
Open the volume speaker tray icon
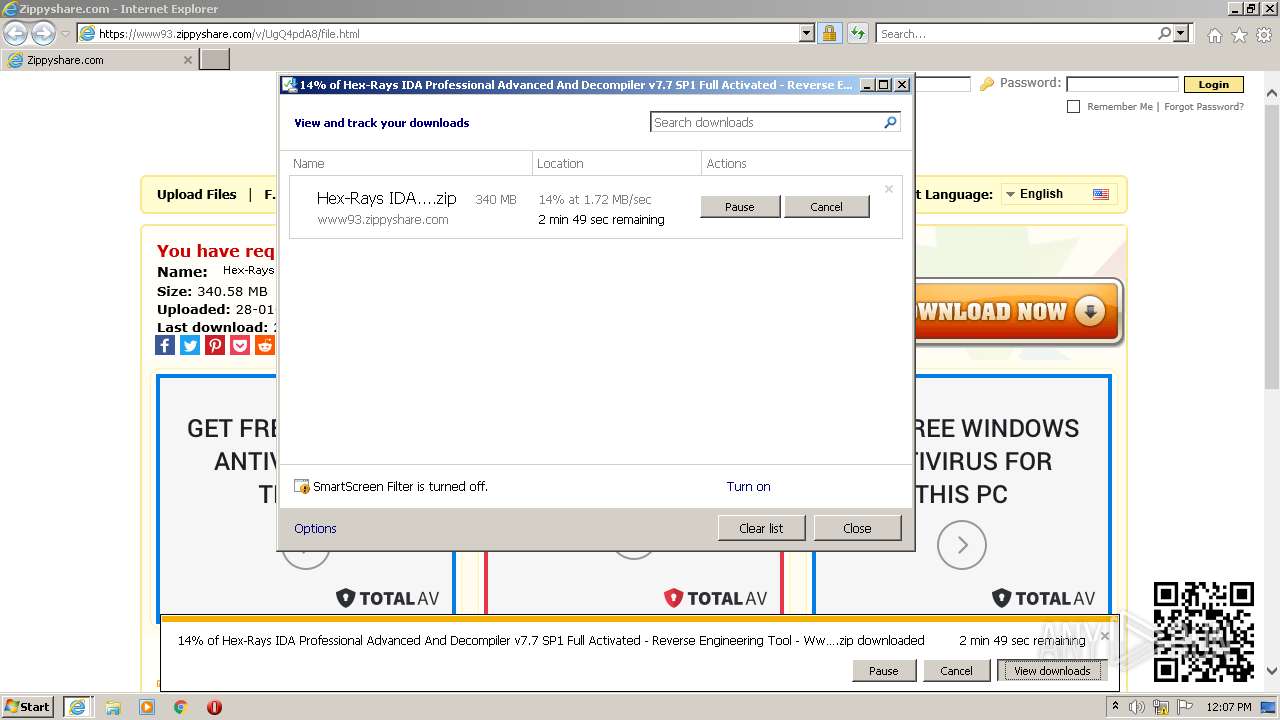[1137, 707]
